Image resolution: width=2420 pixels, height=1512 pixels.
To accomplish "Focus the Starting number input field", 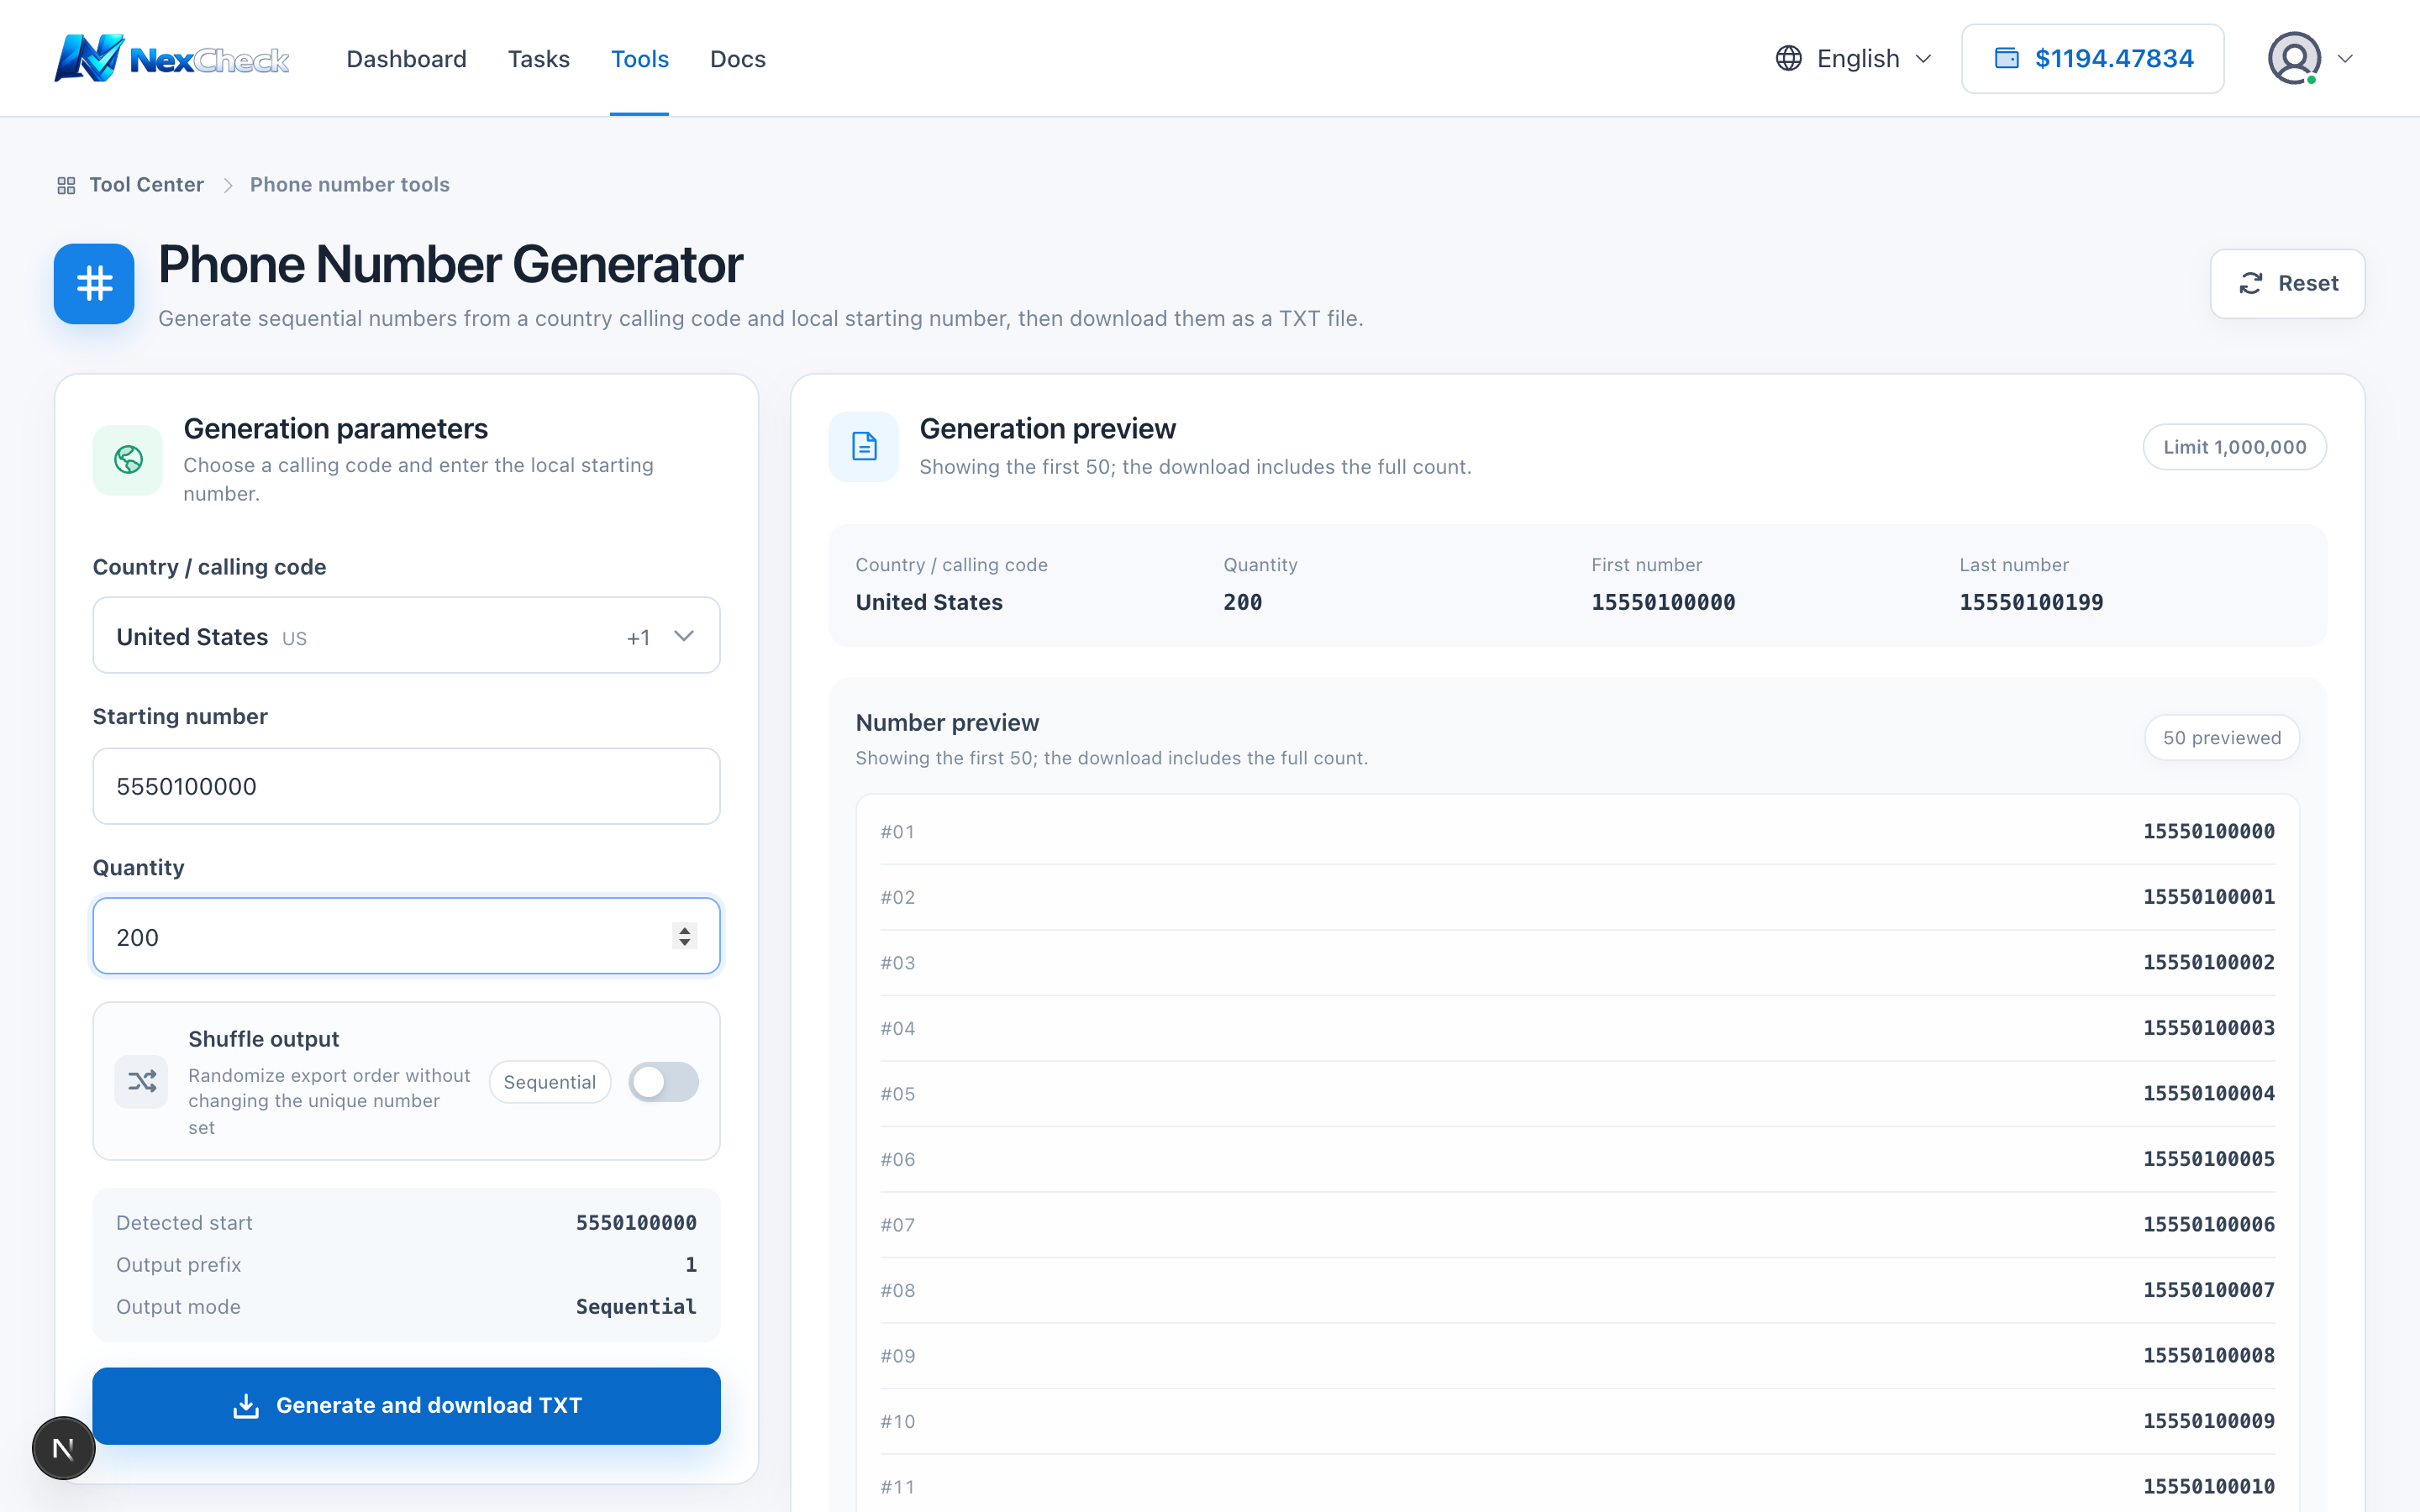I will tap(406, 786).
